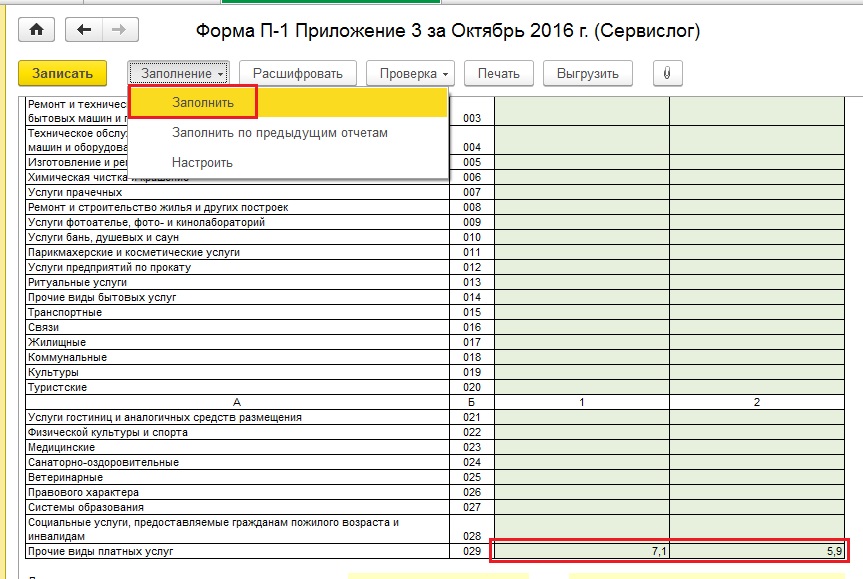Go to the home page icon
The height and width of the screenshot is (579, 863).
coord(36,30)
